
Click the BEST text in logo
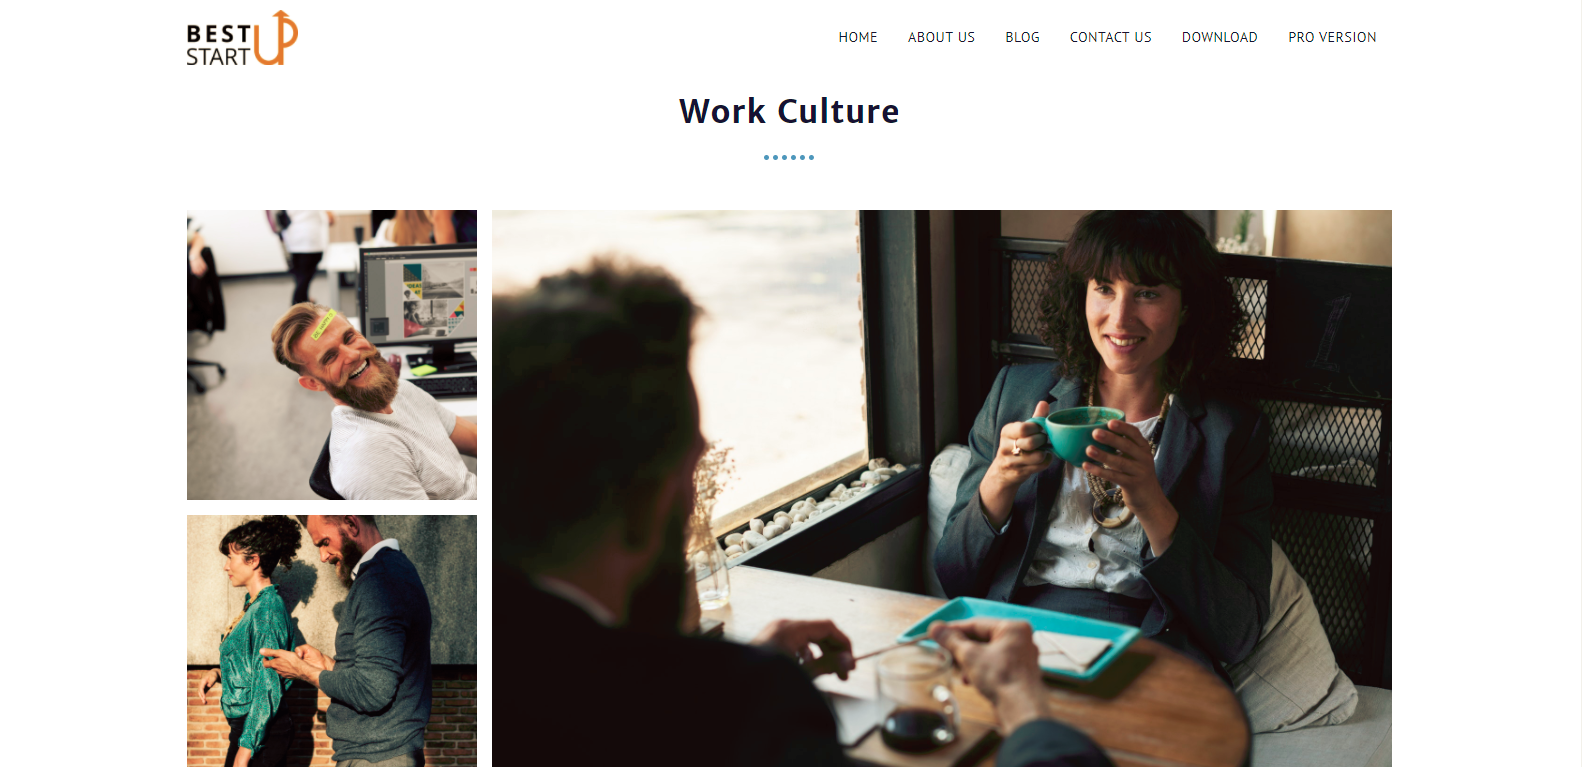pos(218,33)
